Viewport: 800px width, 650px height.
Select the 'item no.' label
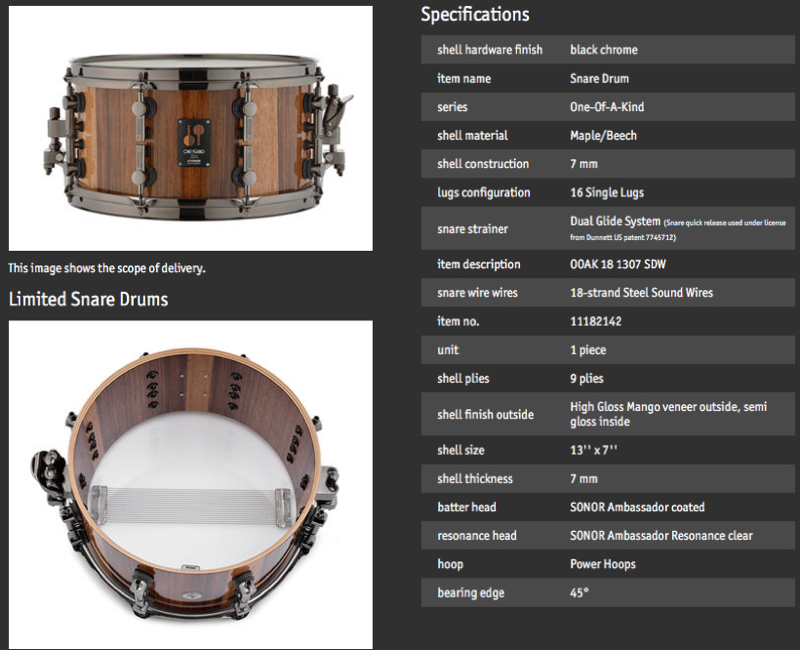(458, 321)
